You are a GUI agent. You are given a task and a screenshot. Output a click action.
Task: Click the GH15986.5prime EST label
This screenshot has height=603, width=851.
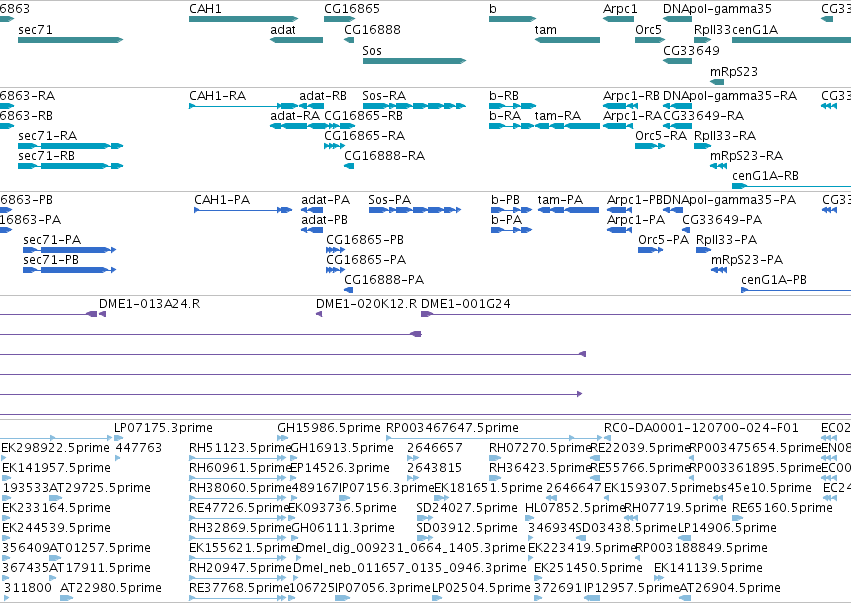329,428
